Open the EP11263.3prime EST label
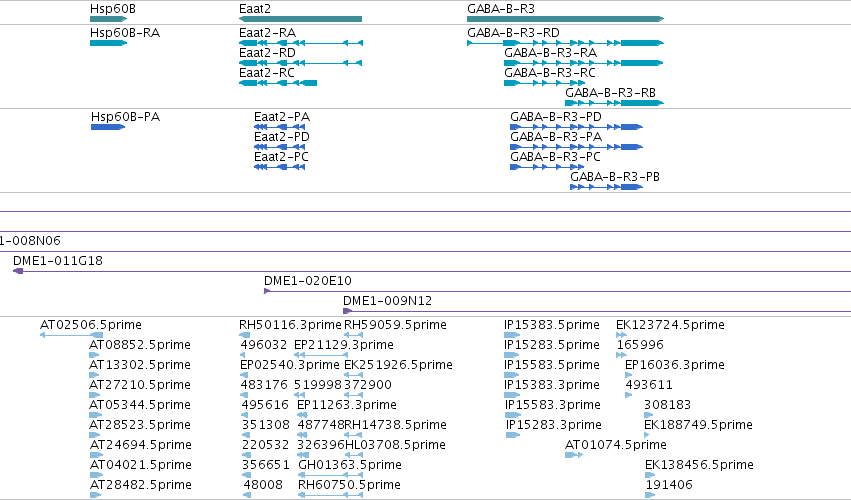This screenshot has width=851, height=500. pos(347,405)
